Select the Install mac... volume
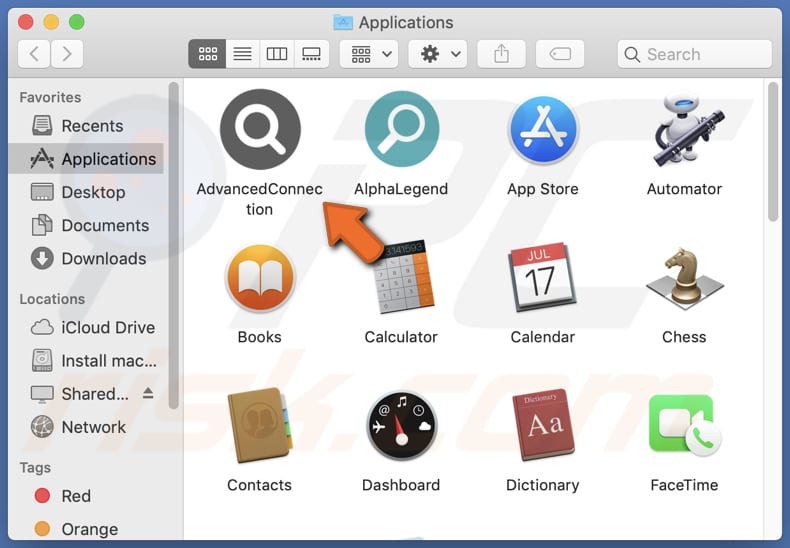This screenshot has width=790, height=548. (x=86, y=361)
